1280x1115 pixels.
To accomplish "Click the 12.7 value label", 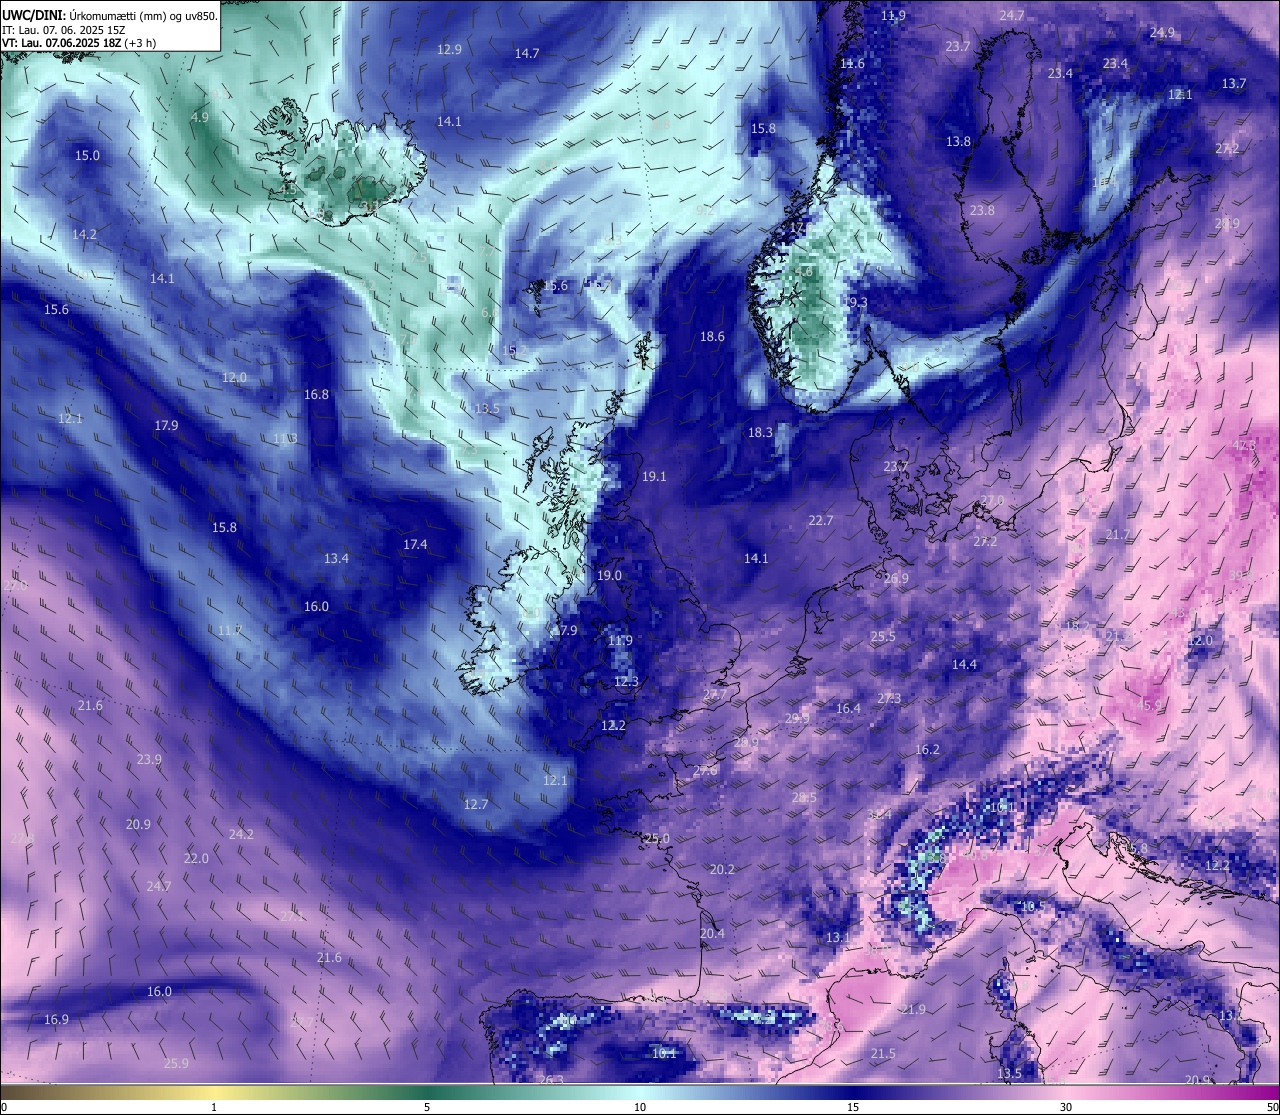I will tap(476, 804).
